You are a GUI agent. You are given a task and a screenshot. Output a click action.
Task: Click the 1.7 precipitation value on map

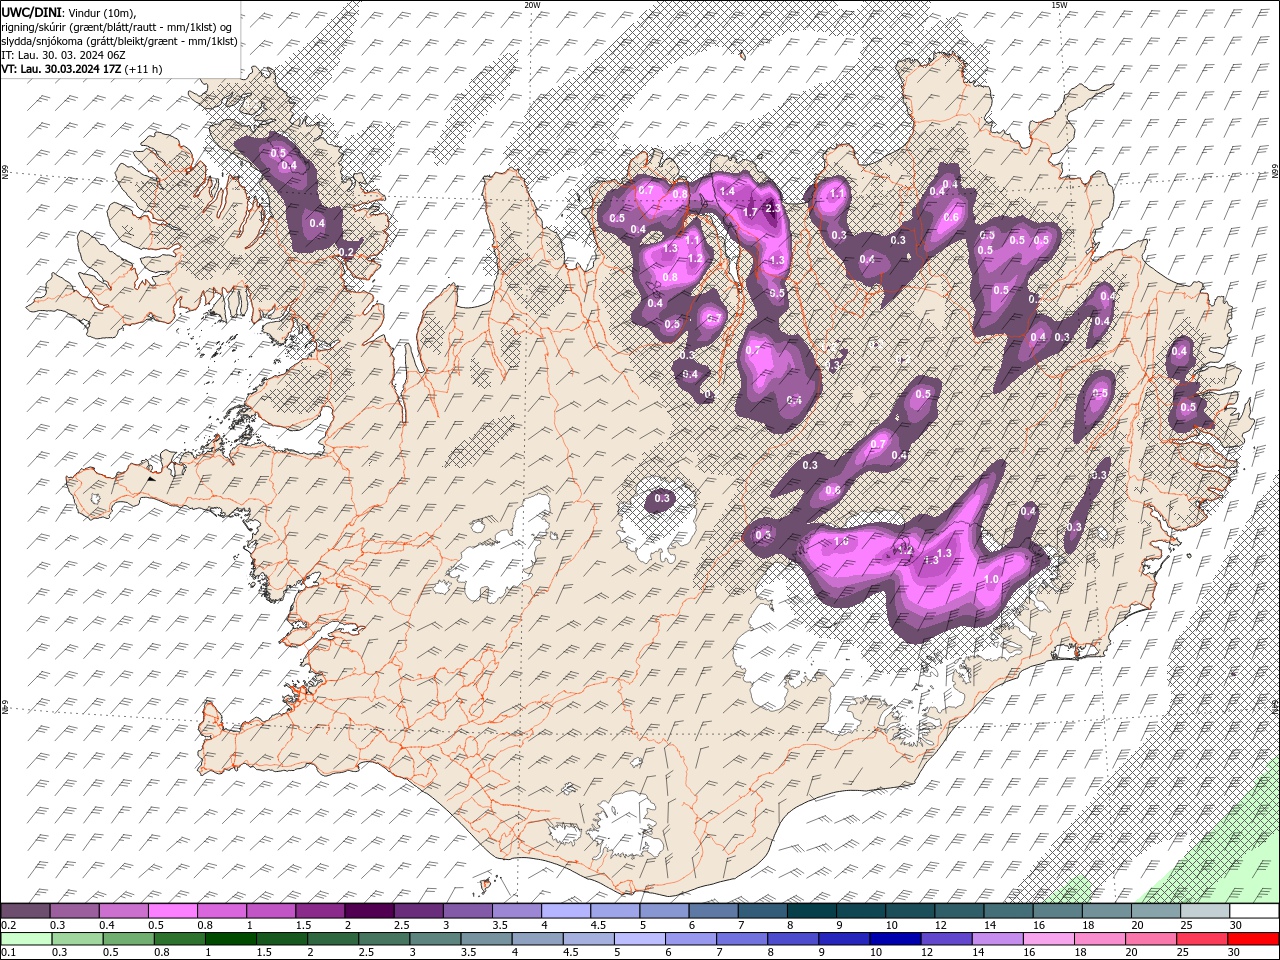point(751,212)
